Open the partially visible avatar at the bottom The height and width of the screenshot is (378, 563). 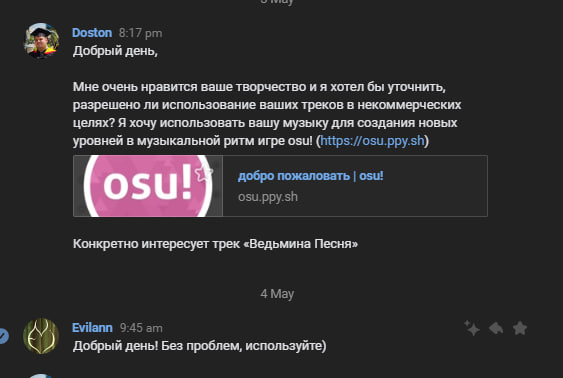point(41,375)
